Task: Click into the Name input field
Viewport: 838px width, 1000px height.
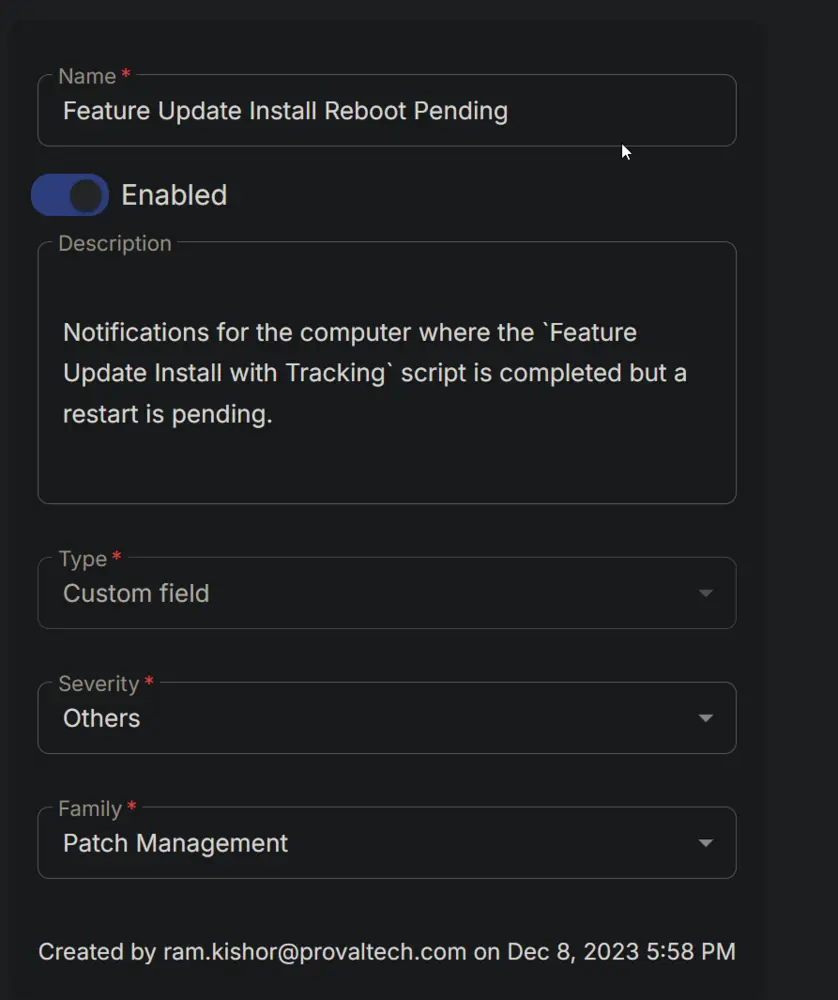Action: pos(387,111)
